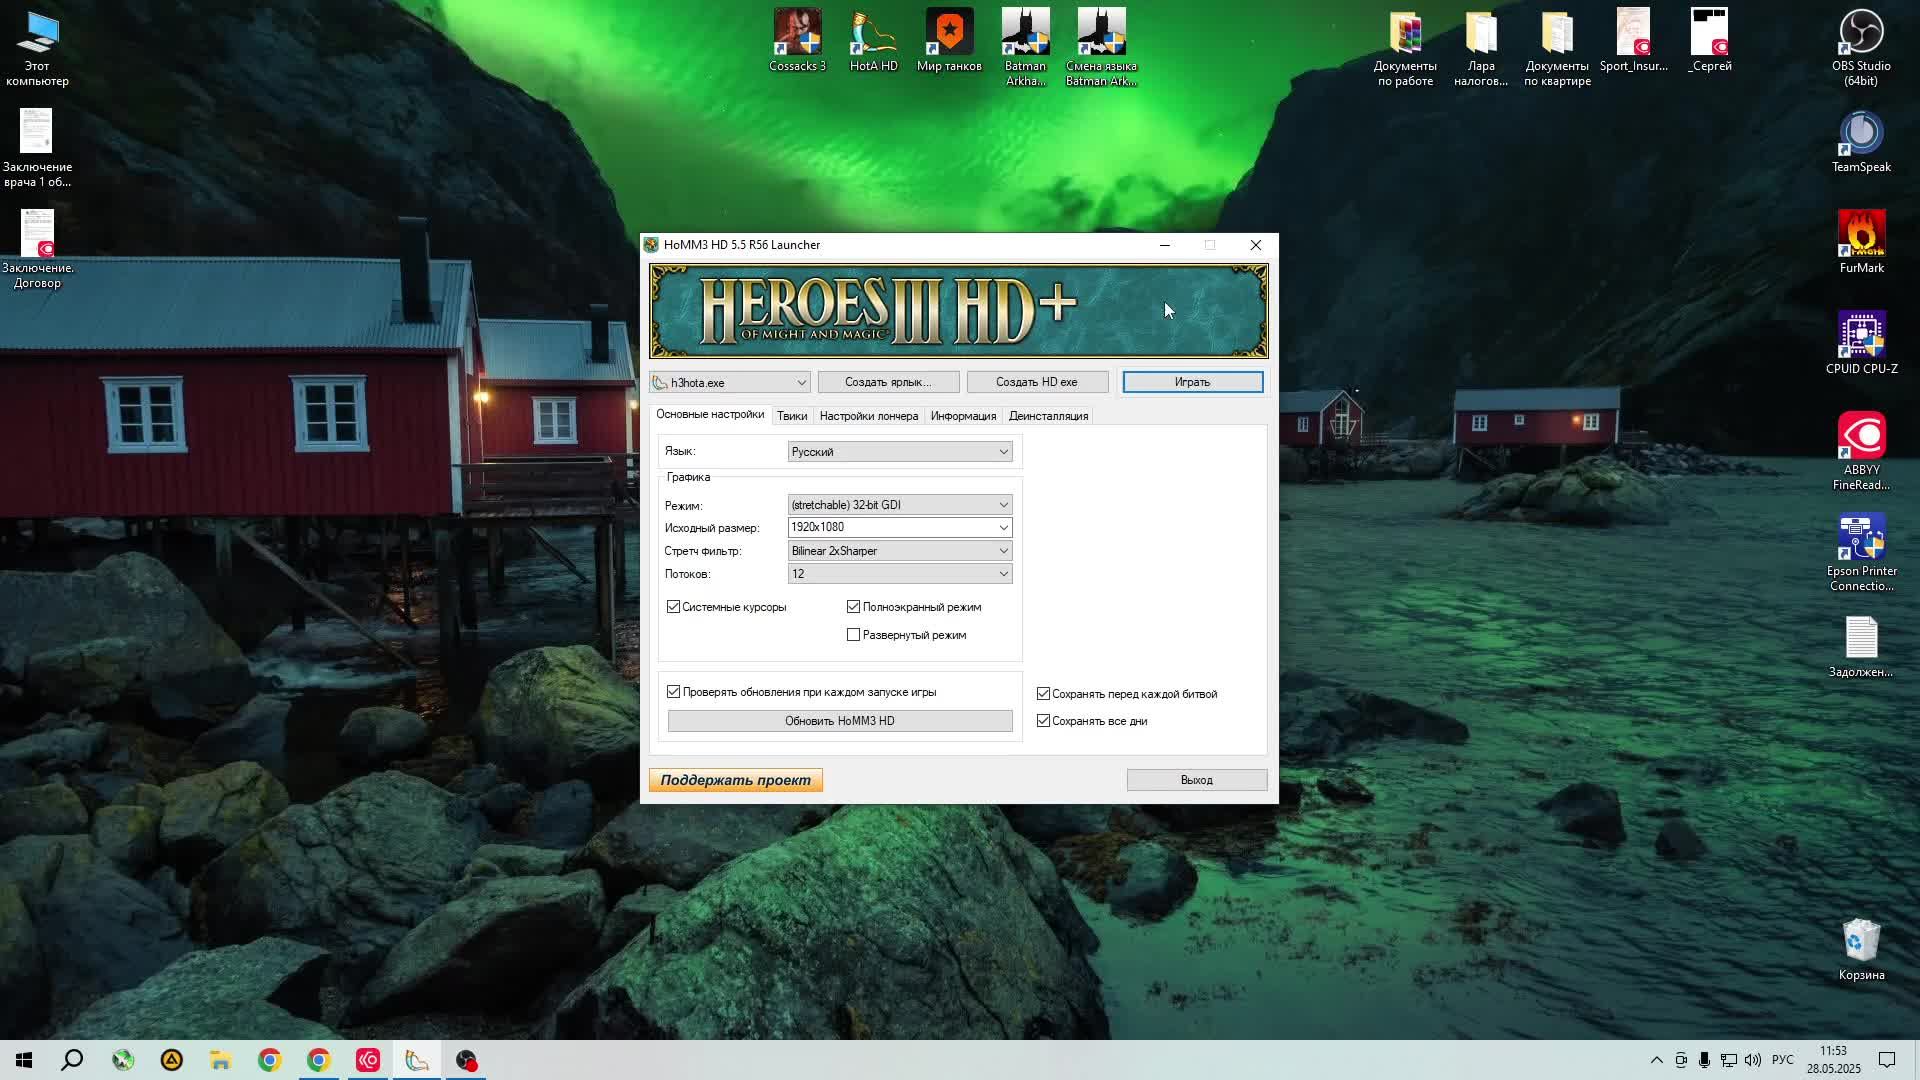Switch to Основные настройки tab
1920x1080 pixels.
710,414
